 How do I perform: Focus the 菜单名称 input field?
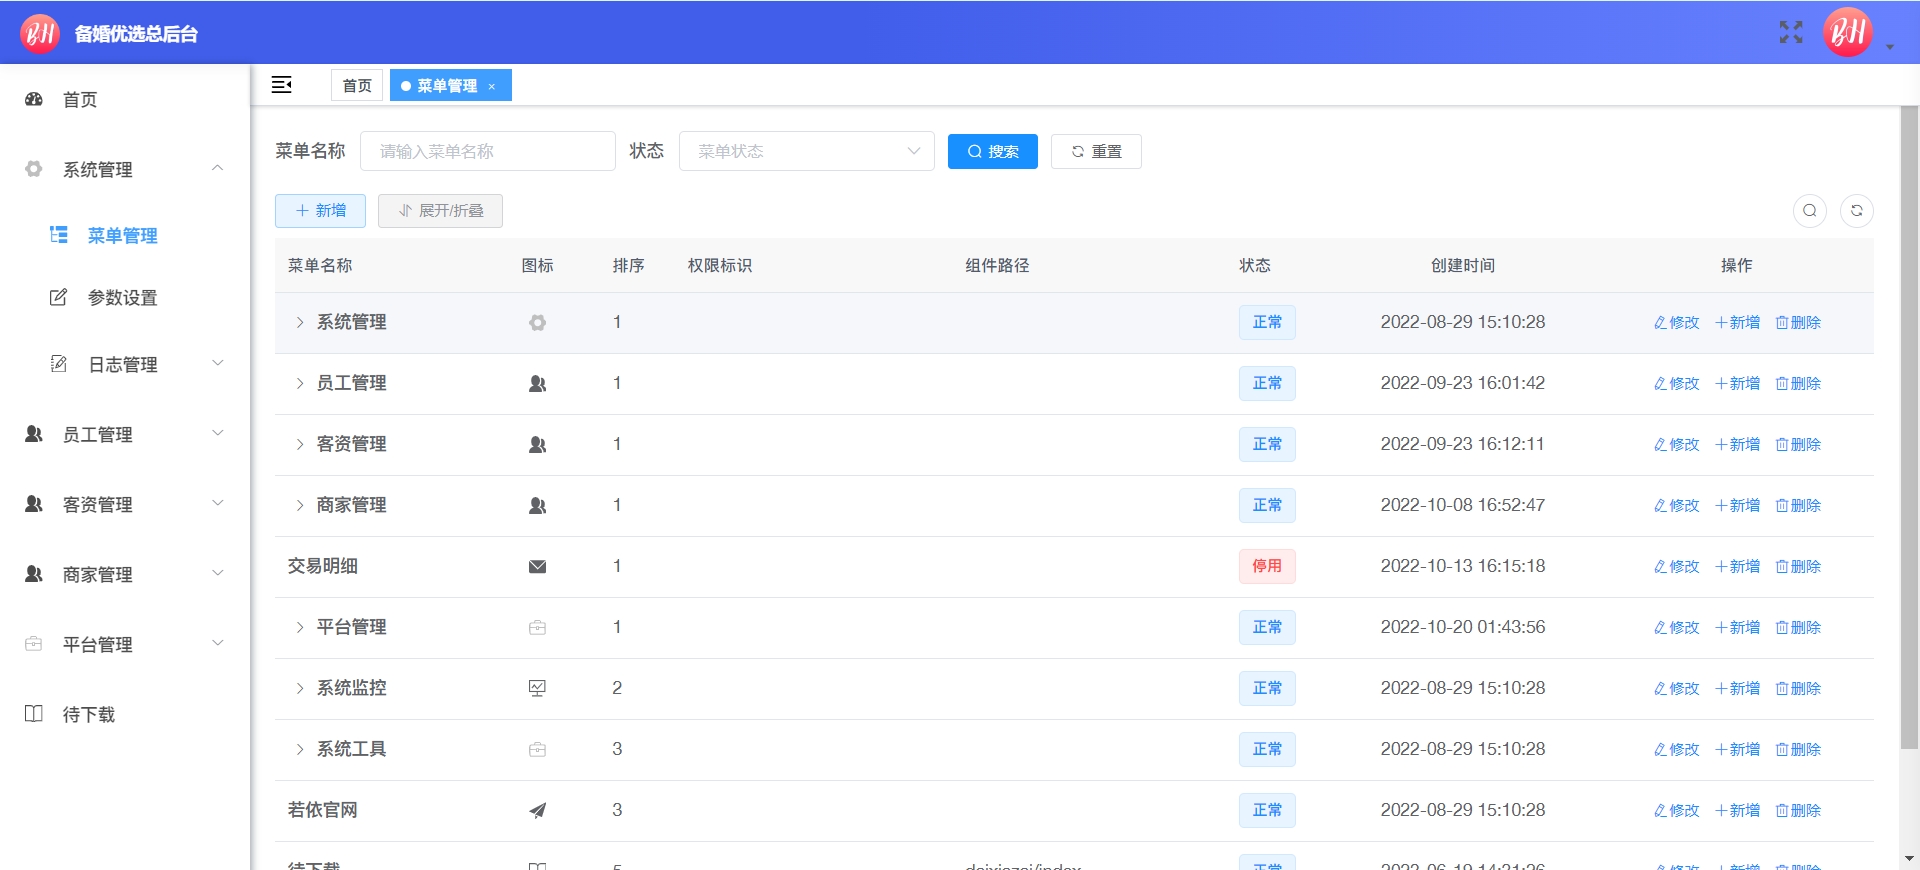(488, 151)
